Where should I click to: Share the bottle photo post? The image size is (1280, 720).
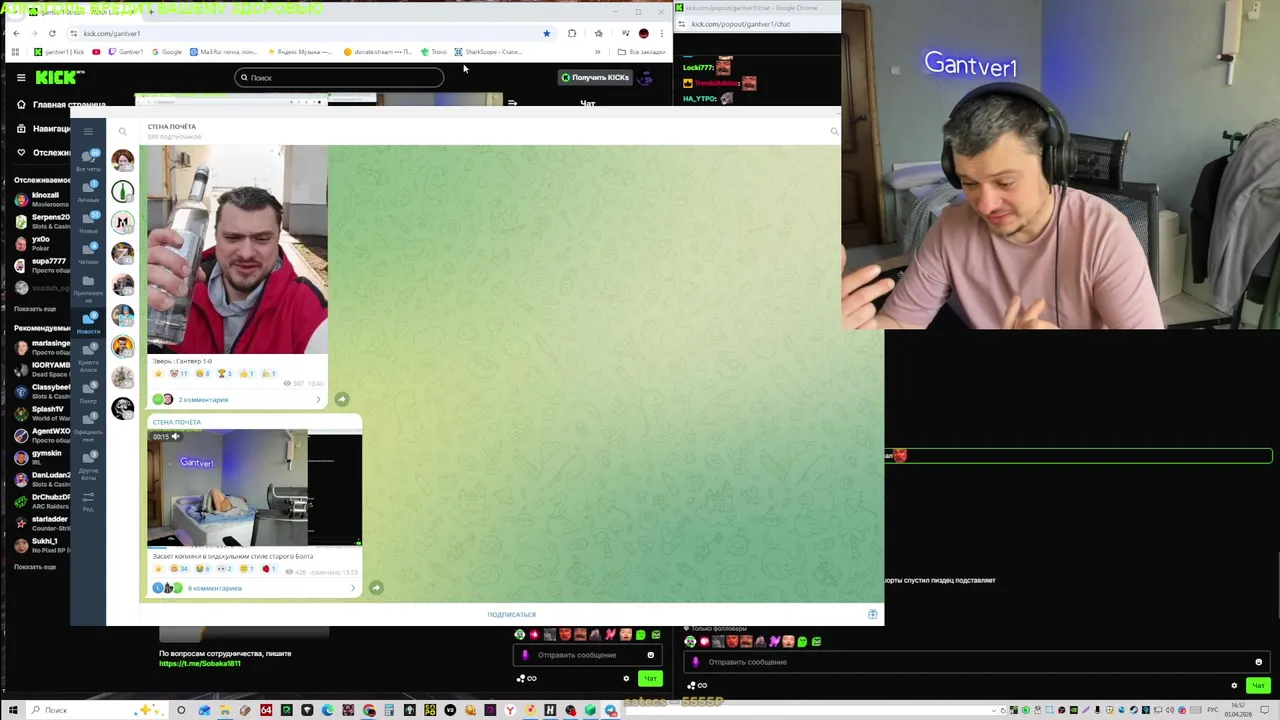pyautogui.click(x=341, y=399)
